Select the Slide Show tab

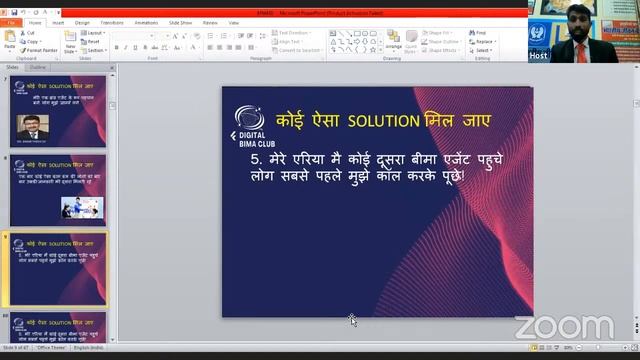coord(180,23)
